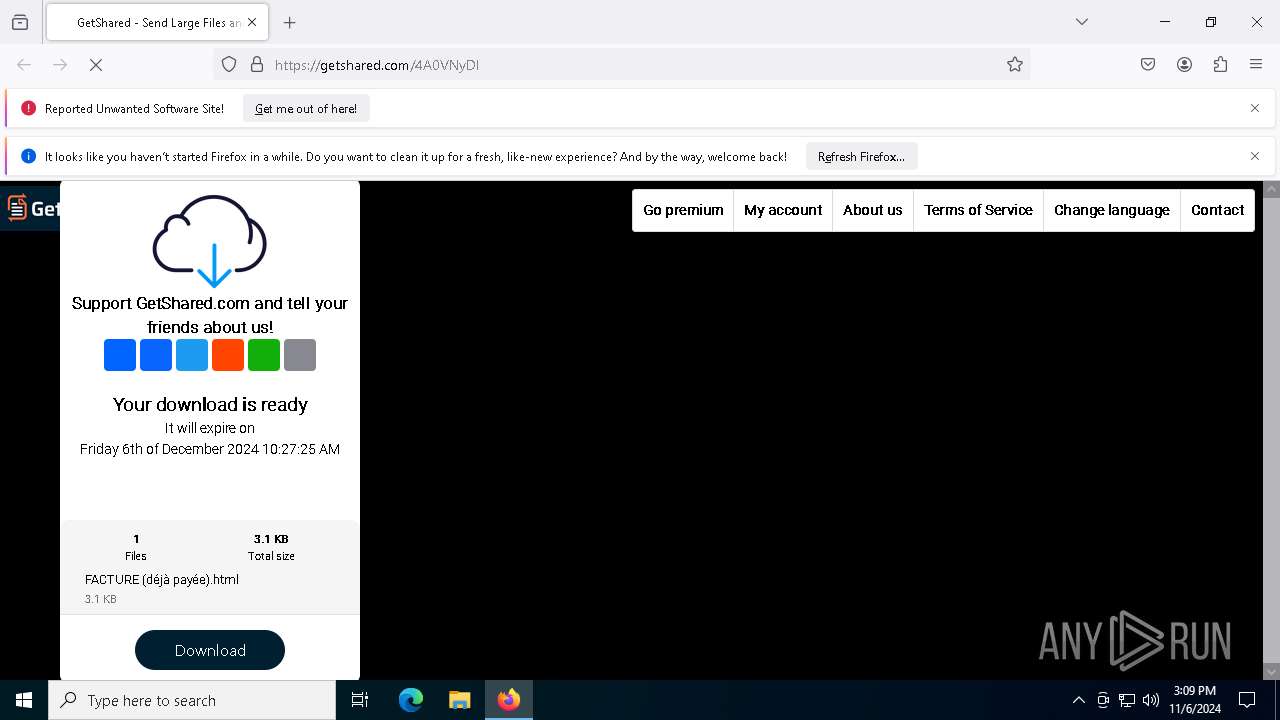
Task: Expand the list all tabs chevron
Action: (1082, 22)
